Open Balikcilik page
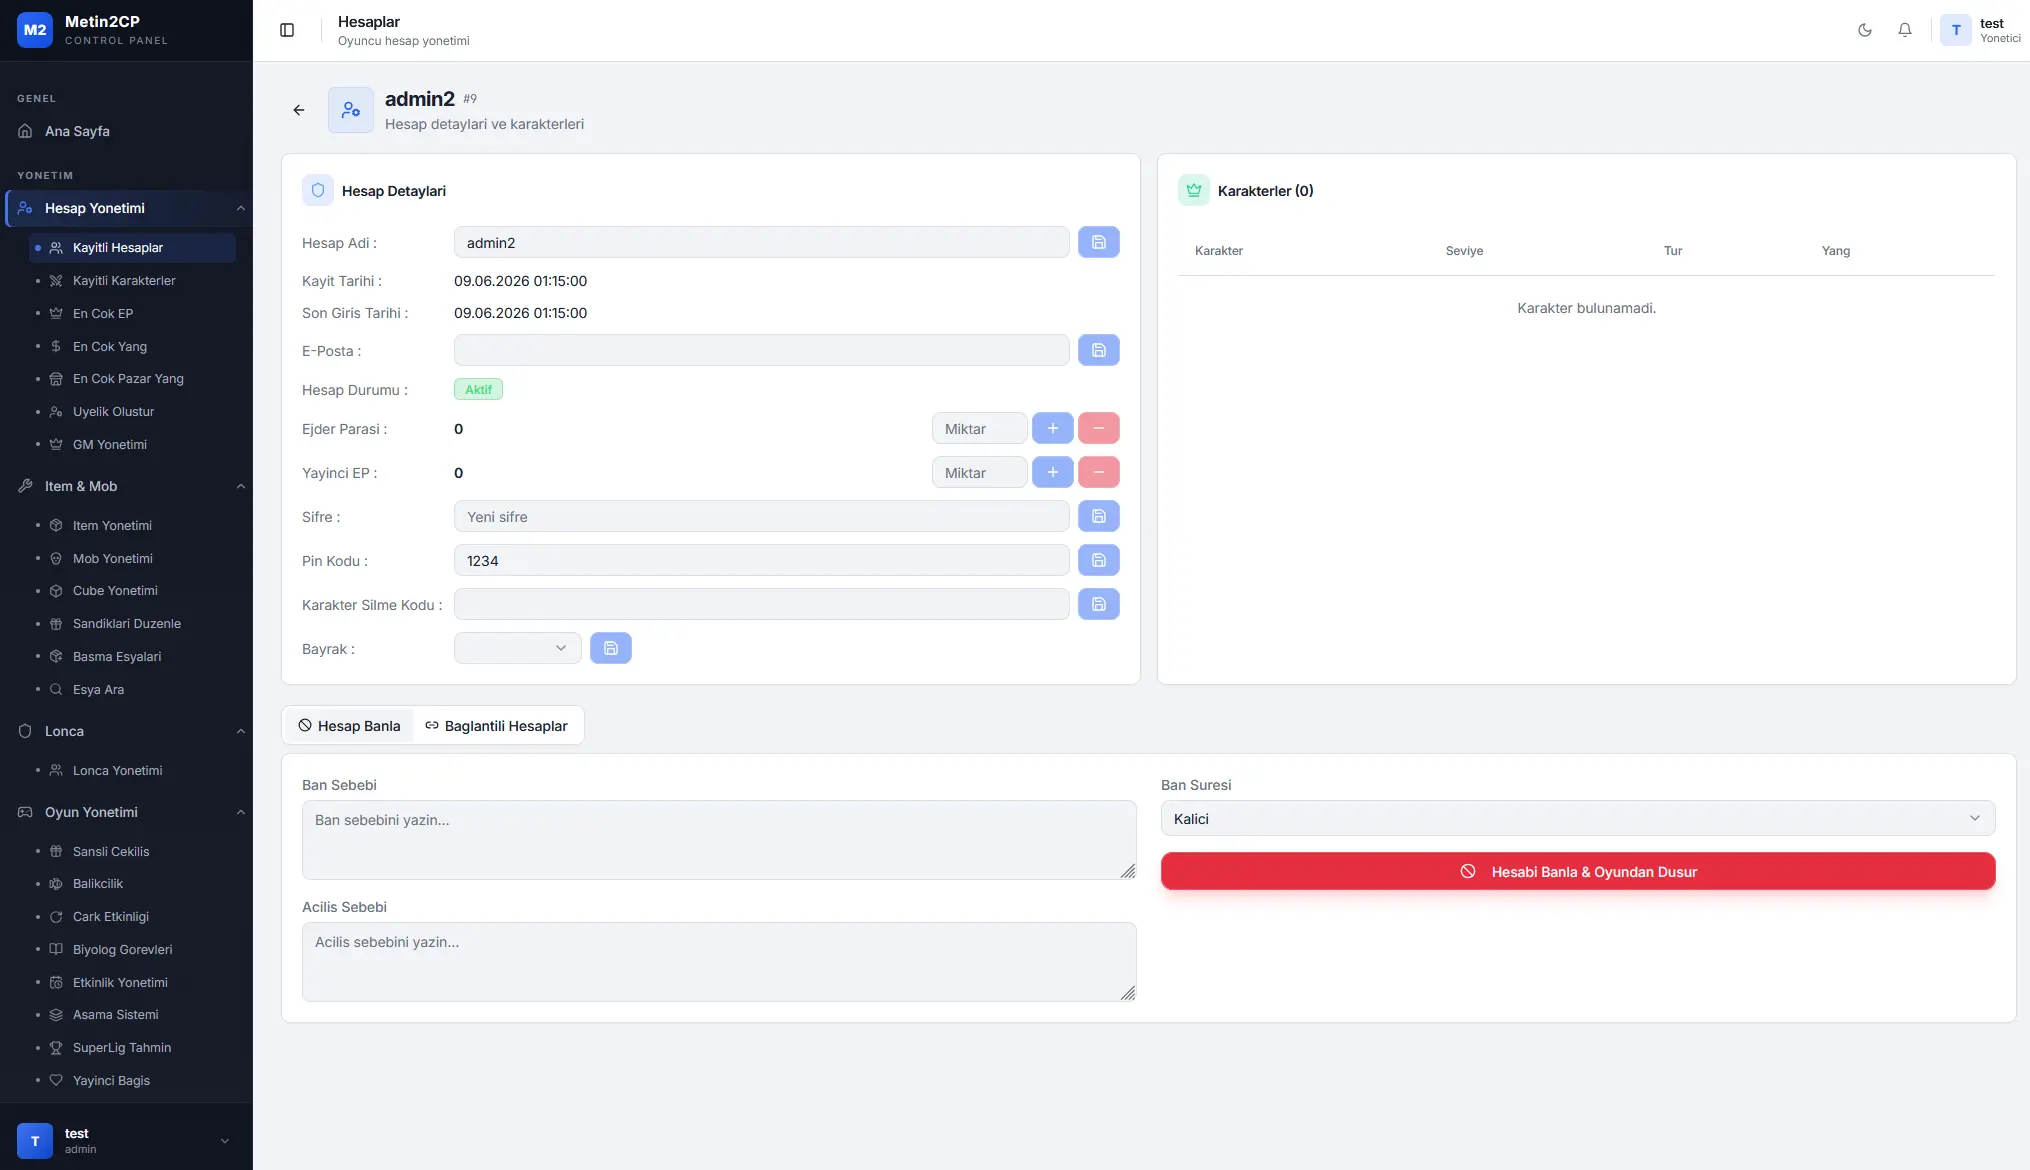 pyautogui.click(x=132, y=883)
